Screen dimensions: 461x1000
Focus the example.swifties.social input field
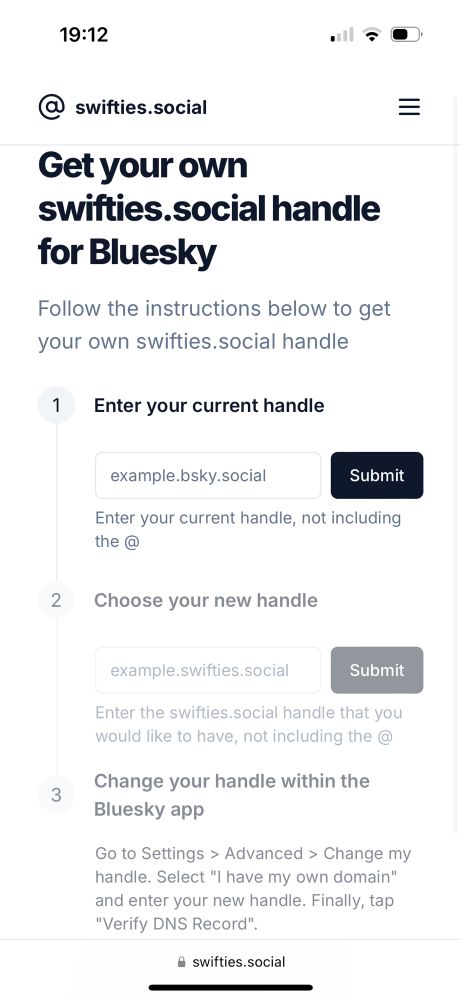pyautogui.click(x=208, y=670)
